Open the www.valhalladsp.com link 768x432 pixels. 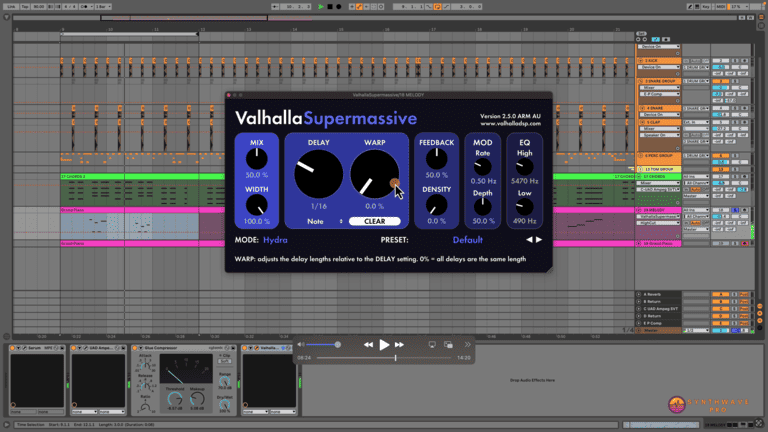tap(510, 123)
